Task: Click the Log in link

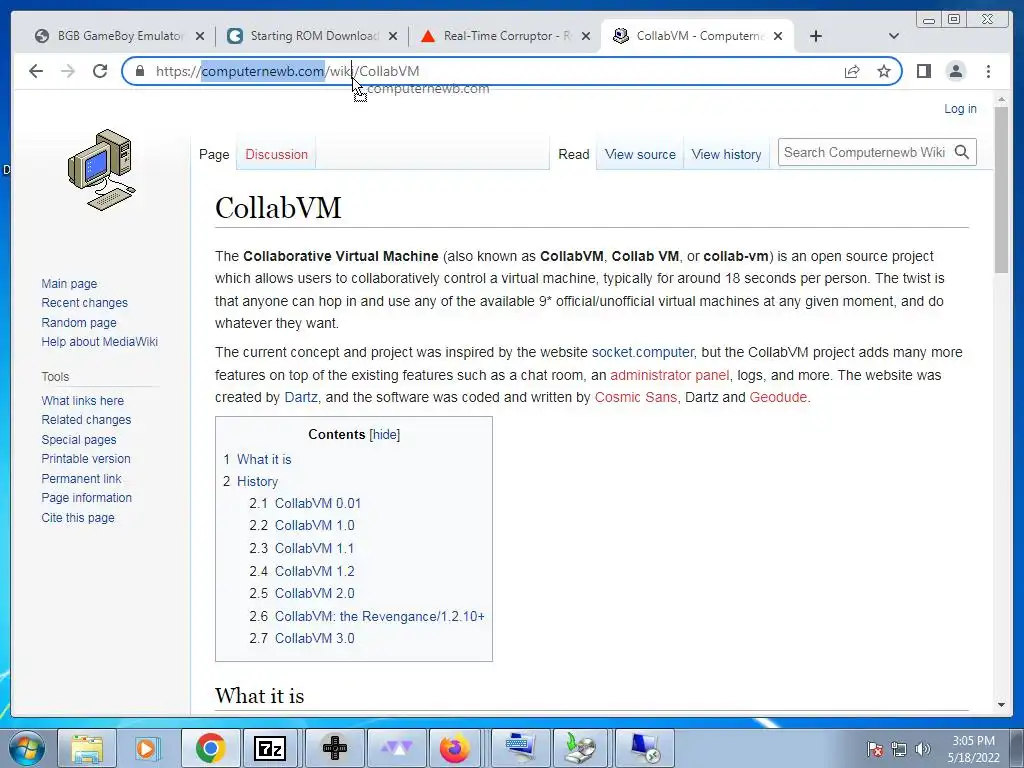Action: (960, 108)
